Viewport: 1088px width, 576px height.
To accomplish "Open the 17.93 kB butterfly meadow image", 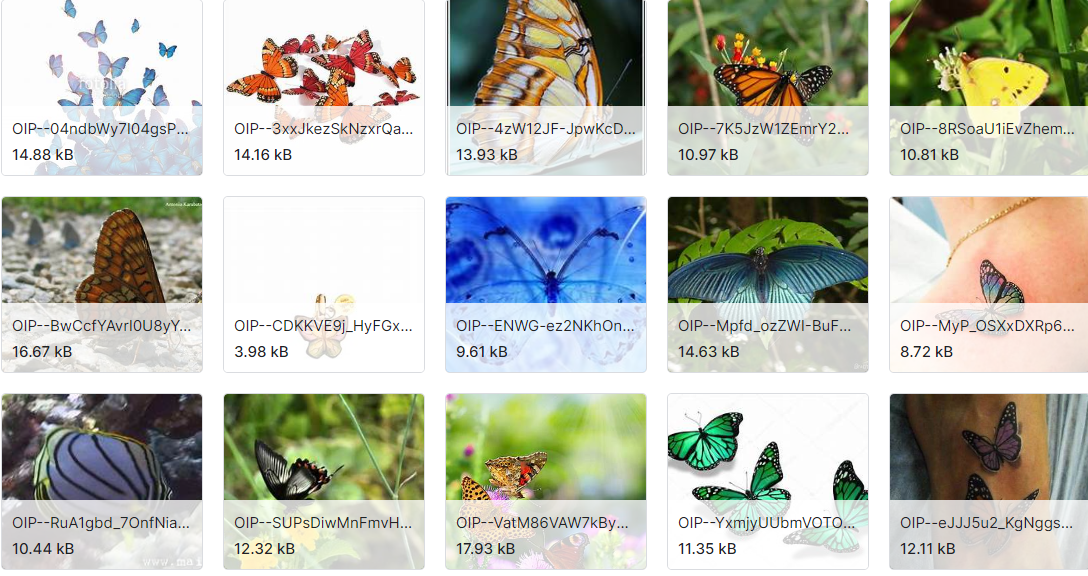I will (546, 482).
